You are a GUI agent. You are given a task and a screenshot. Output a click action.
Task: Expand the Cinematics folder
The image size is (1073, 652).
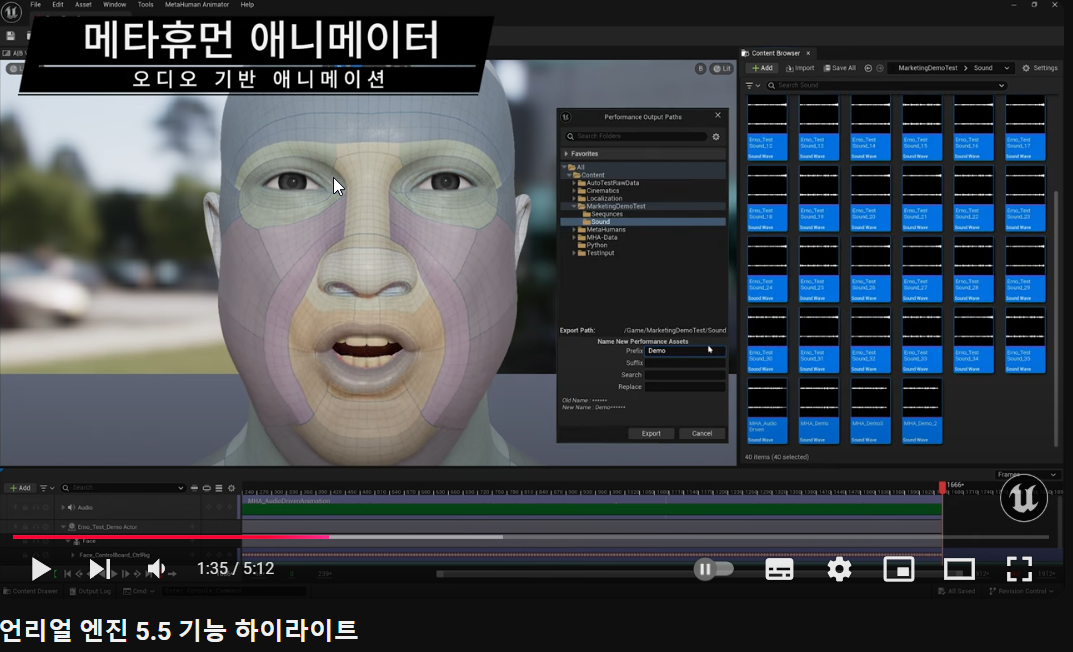pos(574,191)
